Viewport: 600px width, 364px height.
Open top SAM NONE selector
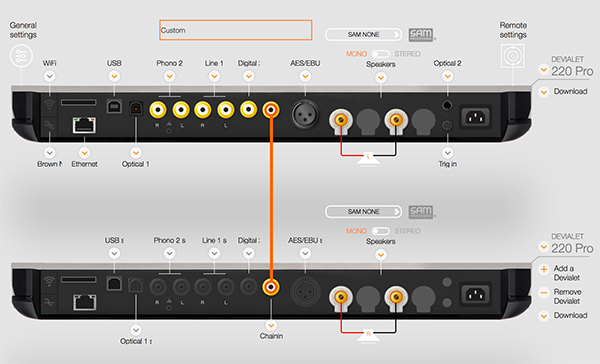click(363, 34)
